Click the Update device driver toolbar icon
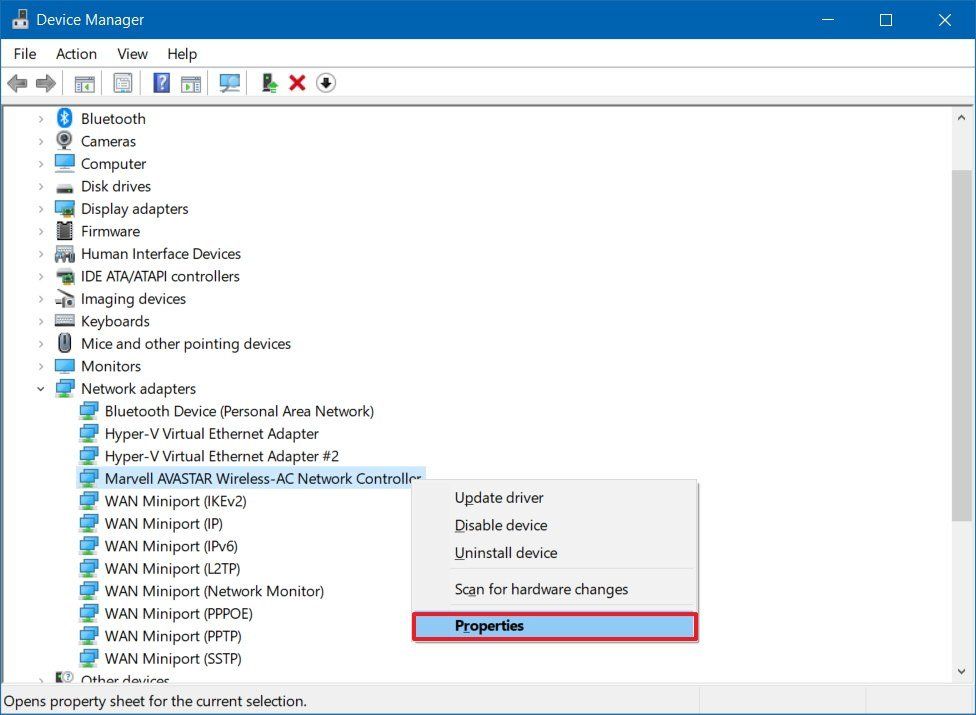Image resolution: width=976 pixels, height=715 pixels. tap(269, 83)
